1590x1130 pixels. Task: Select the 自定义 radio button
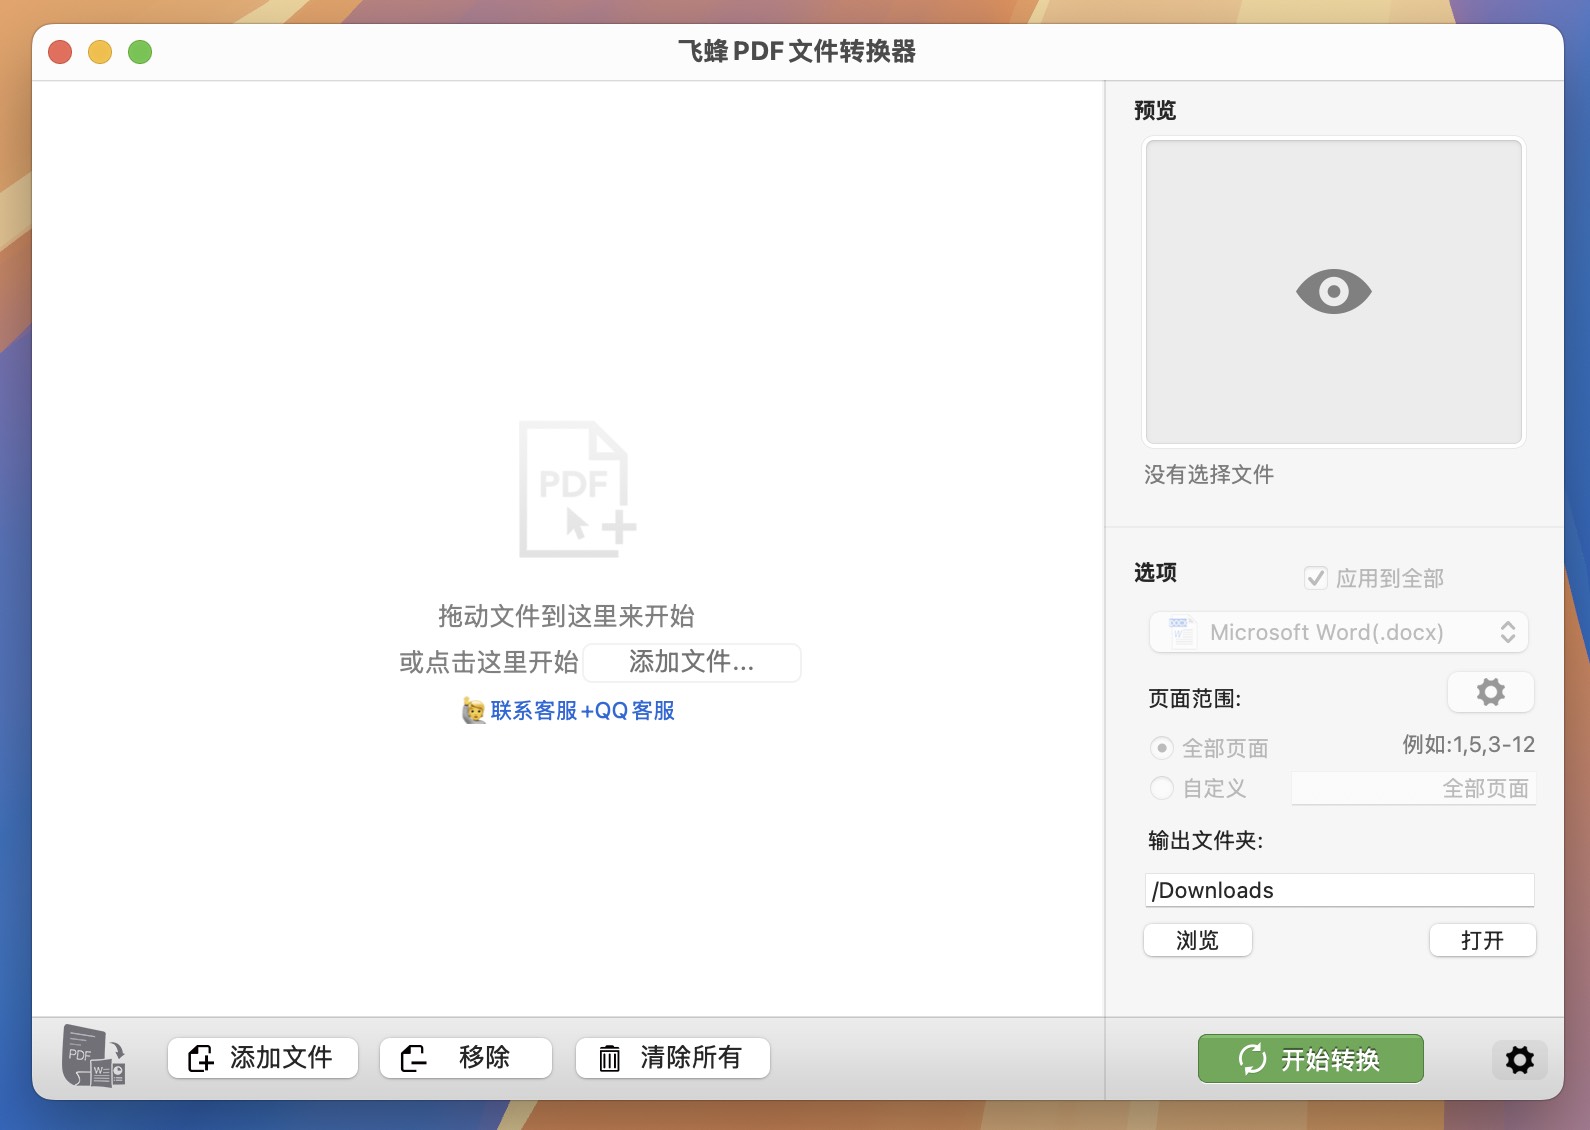click(x=1162, y=788)
